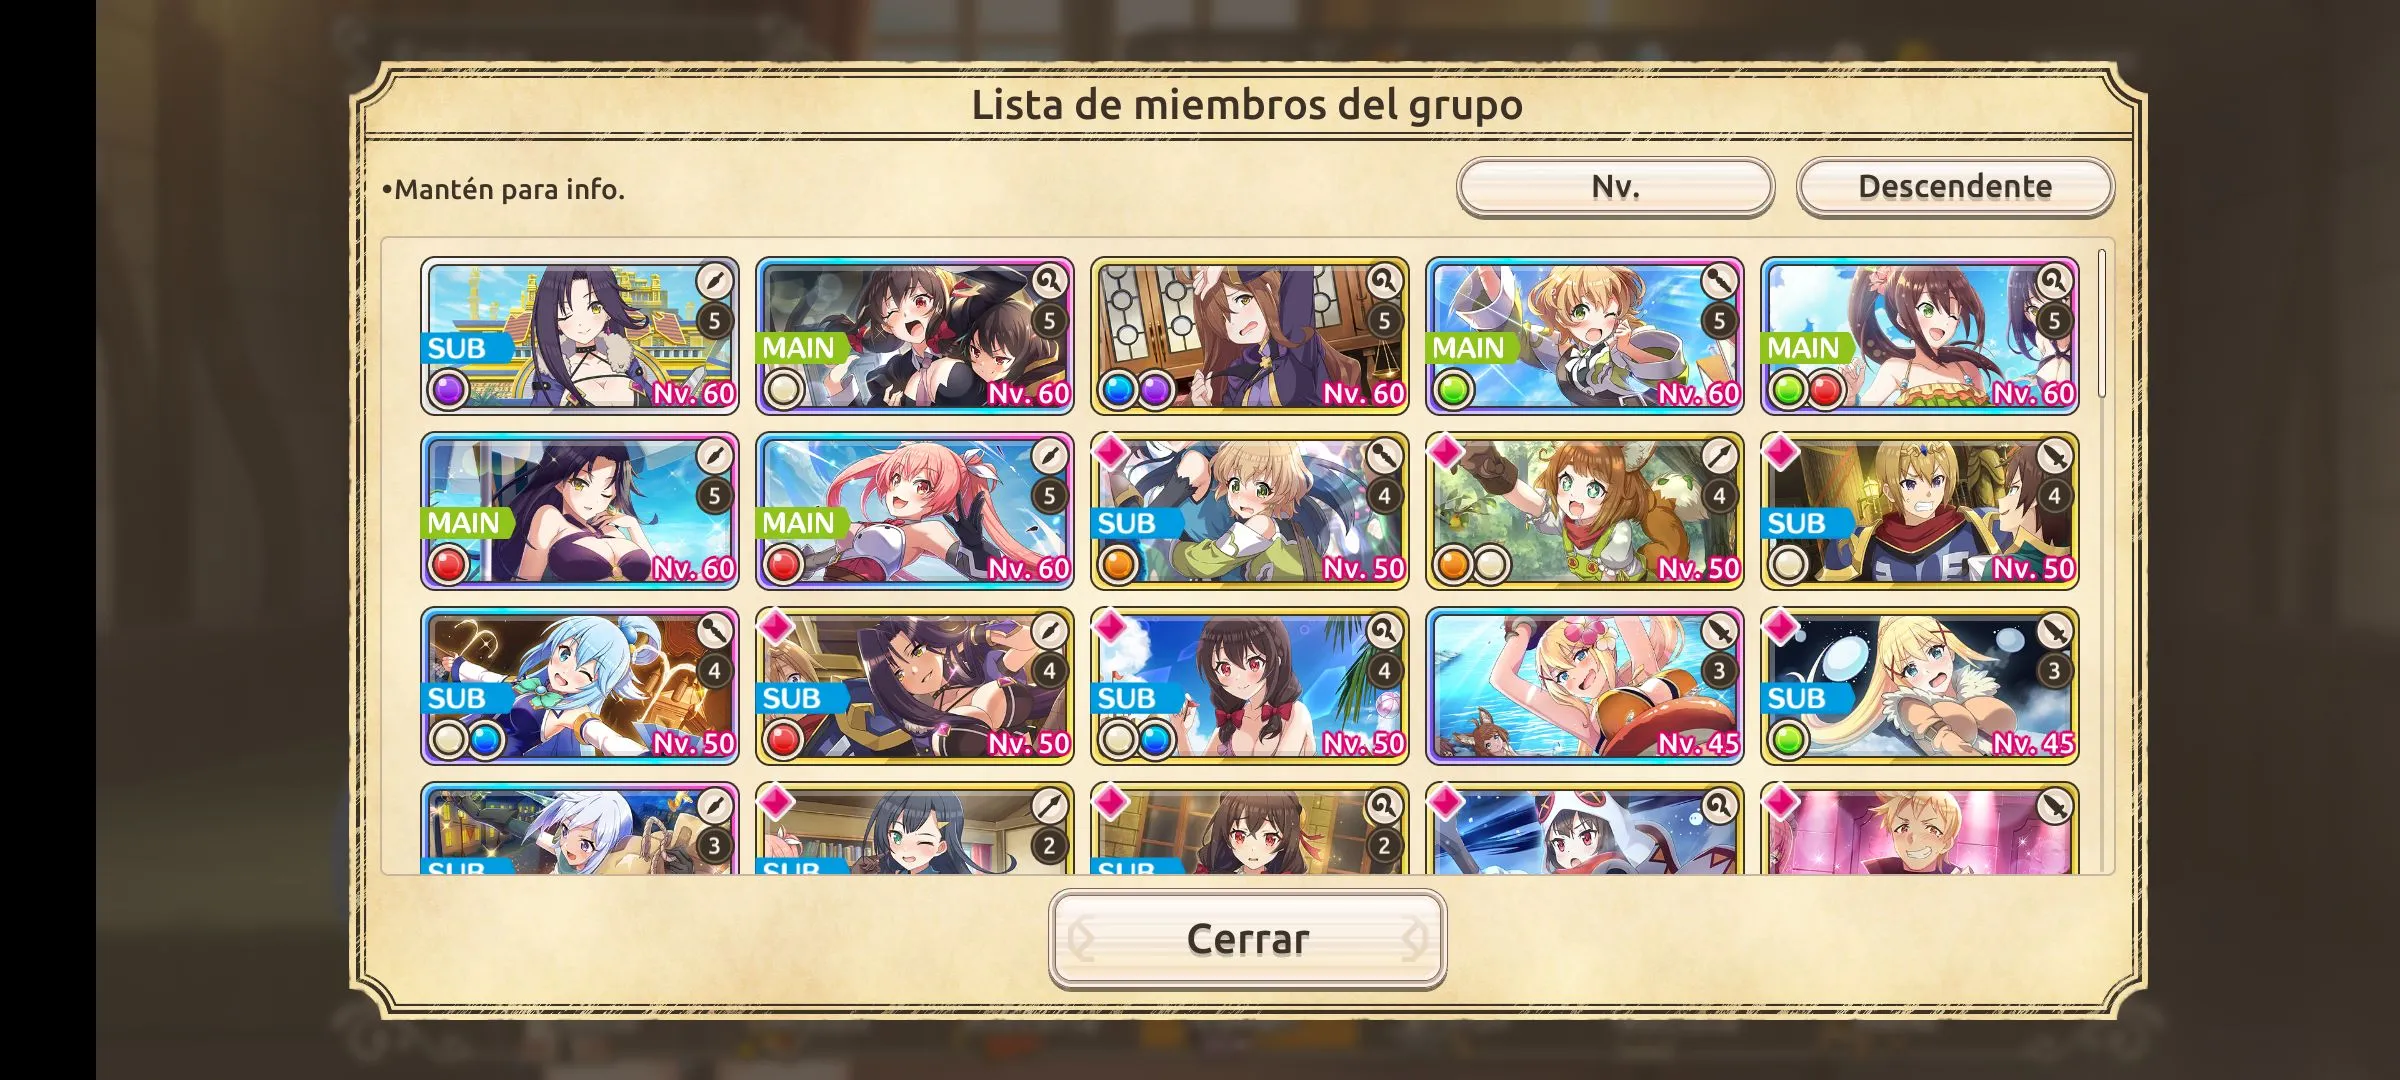Click the magnifier icon on Megumin and Yunyun card
2400x1080 pixels.
pyautogui.click(x=1049, y=280)
